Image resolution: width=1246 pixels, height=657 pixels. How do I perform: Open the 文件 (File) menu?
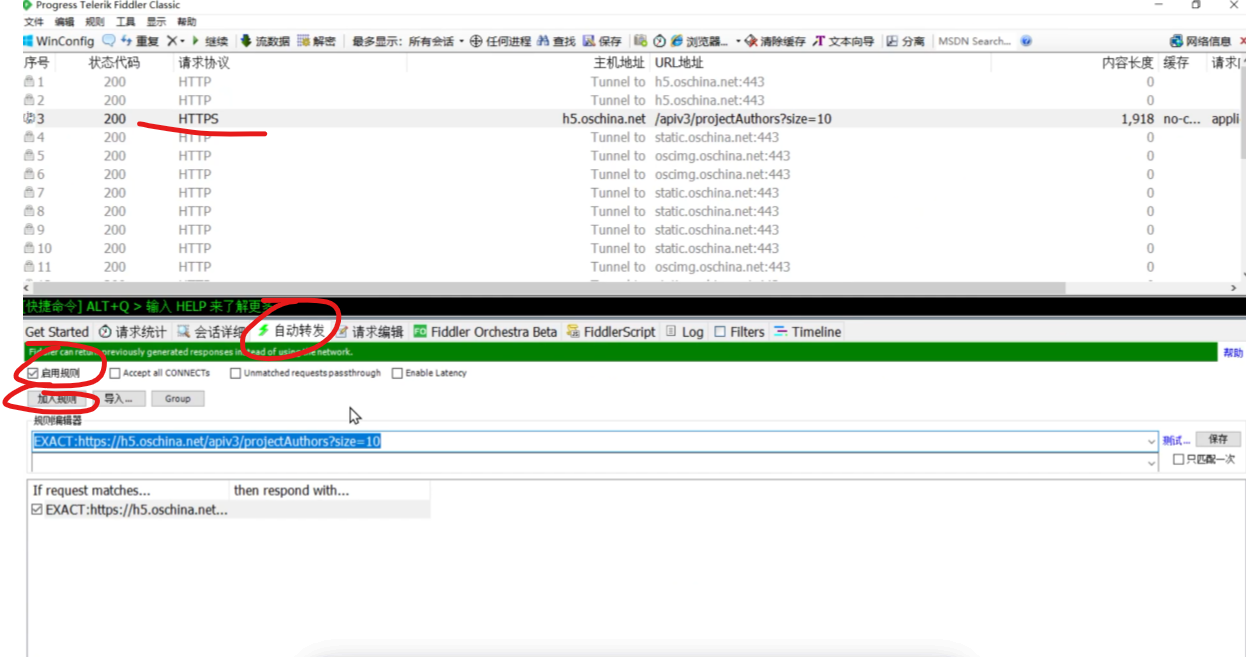[x=33, y=21]
